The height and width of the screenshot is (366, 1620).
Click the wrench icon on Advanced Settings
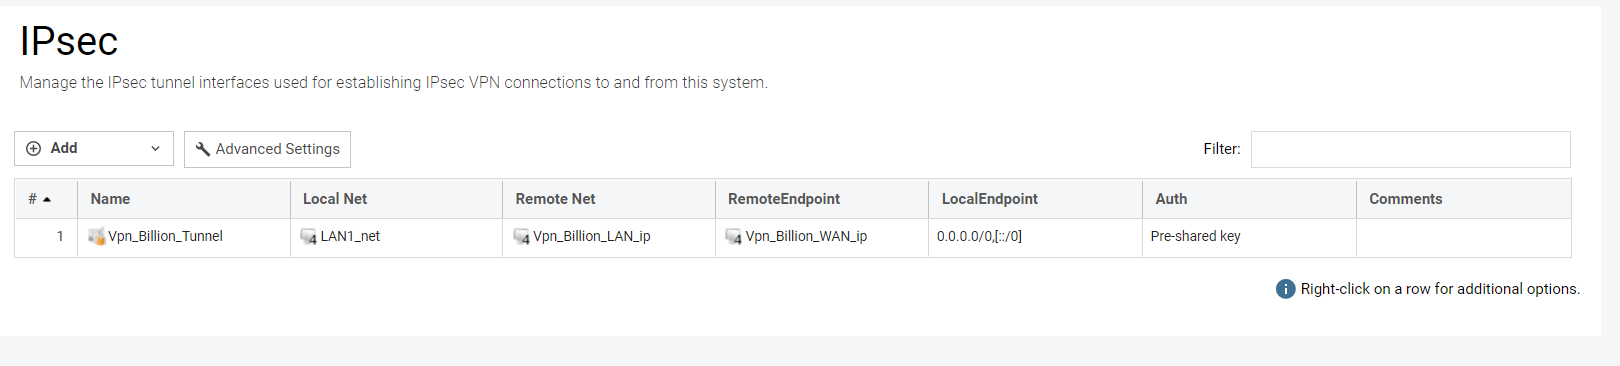coord(203,149)
